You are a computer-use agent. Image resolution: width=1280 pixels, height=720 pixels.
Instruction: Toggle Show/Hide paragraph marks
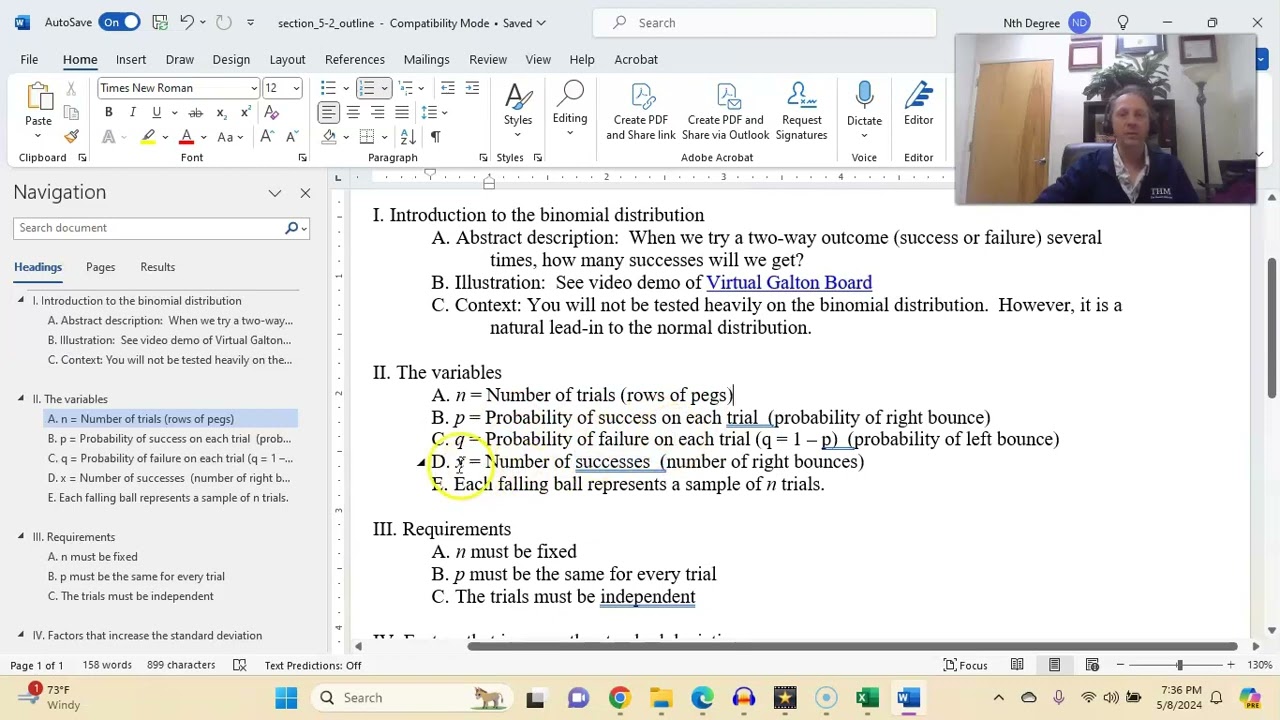point(435,137)
